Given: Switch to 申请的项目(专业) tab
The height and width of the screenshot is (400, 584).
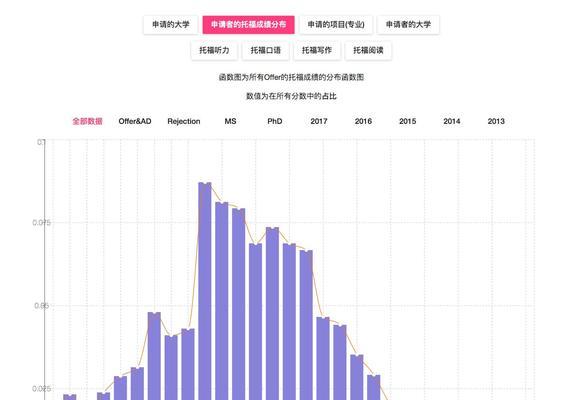Looking at the screenshot, I should click(336, 25).
